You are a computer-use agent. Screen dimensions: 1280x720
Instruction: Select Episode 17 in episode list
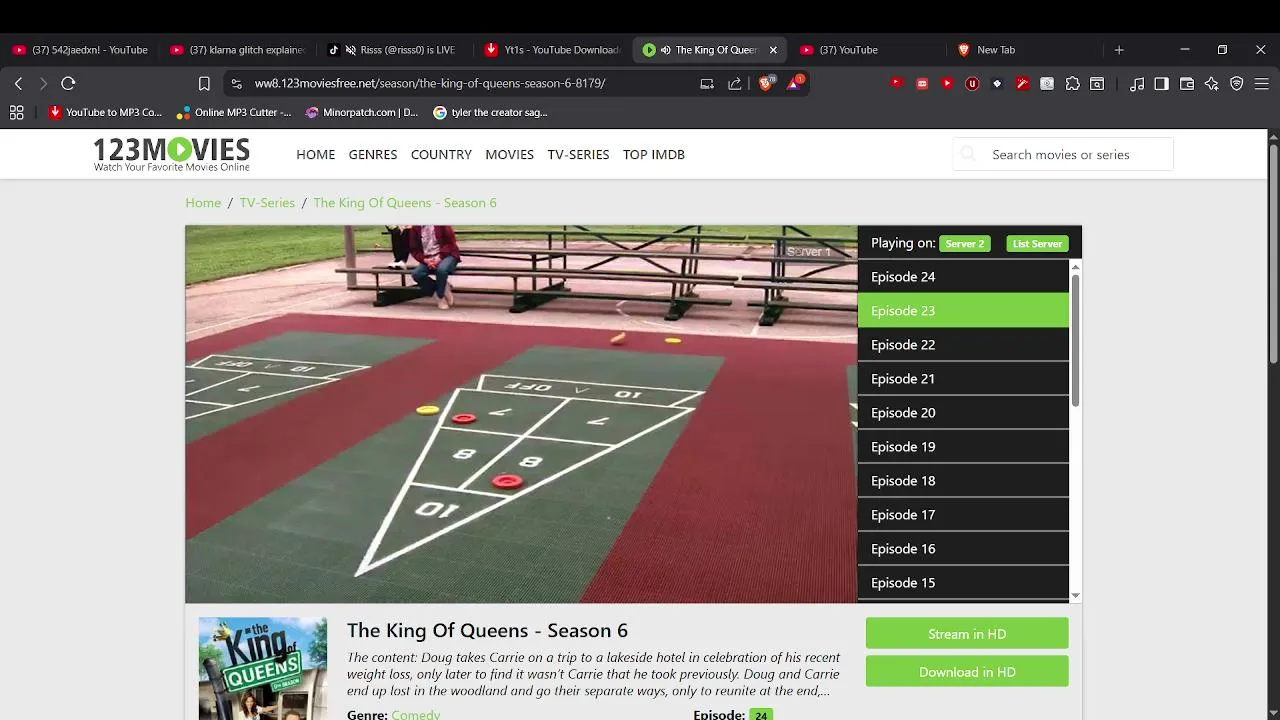point(963,515)
